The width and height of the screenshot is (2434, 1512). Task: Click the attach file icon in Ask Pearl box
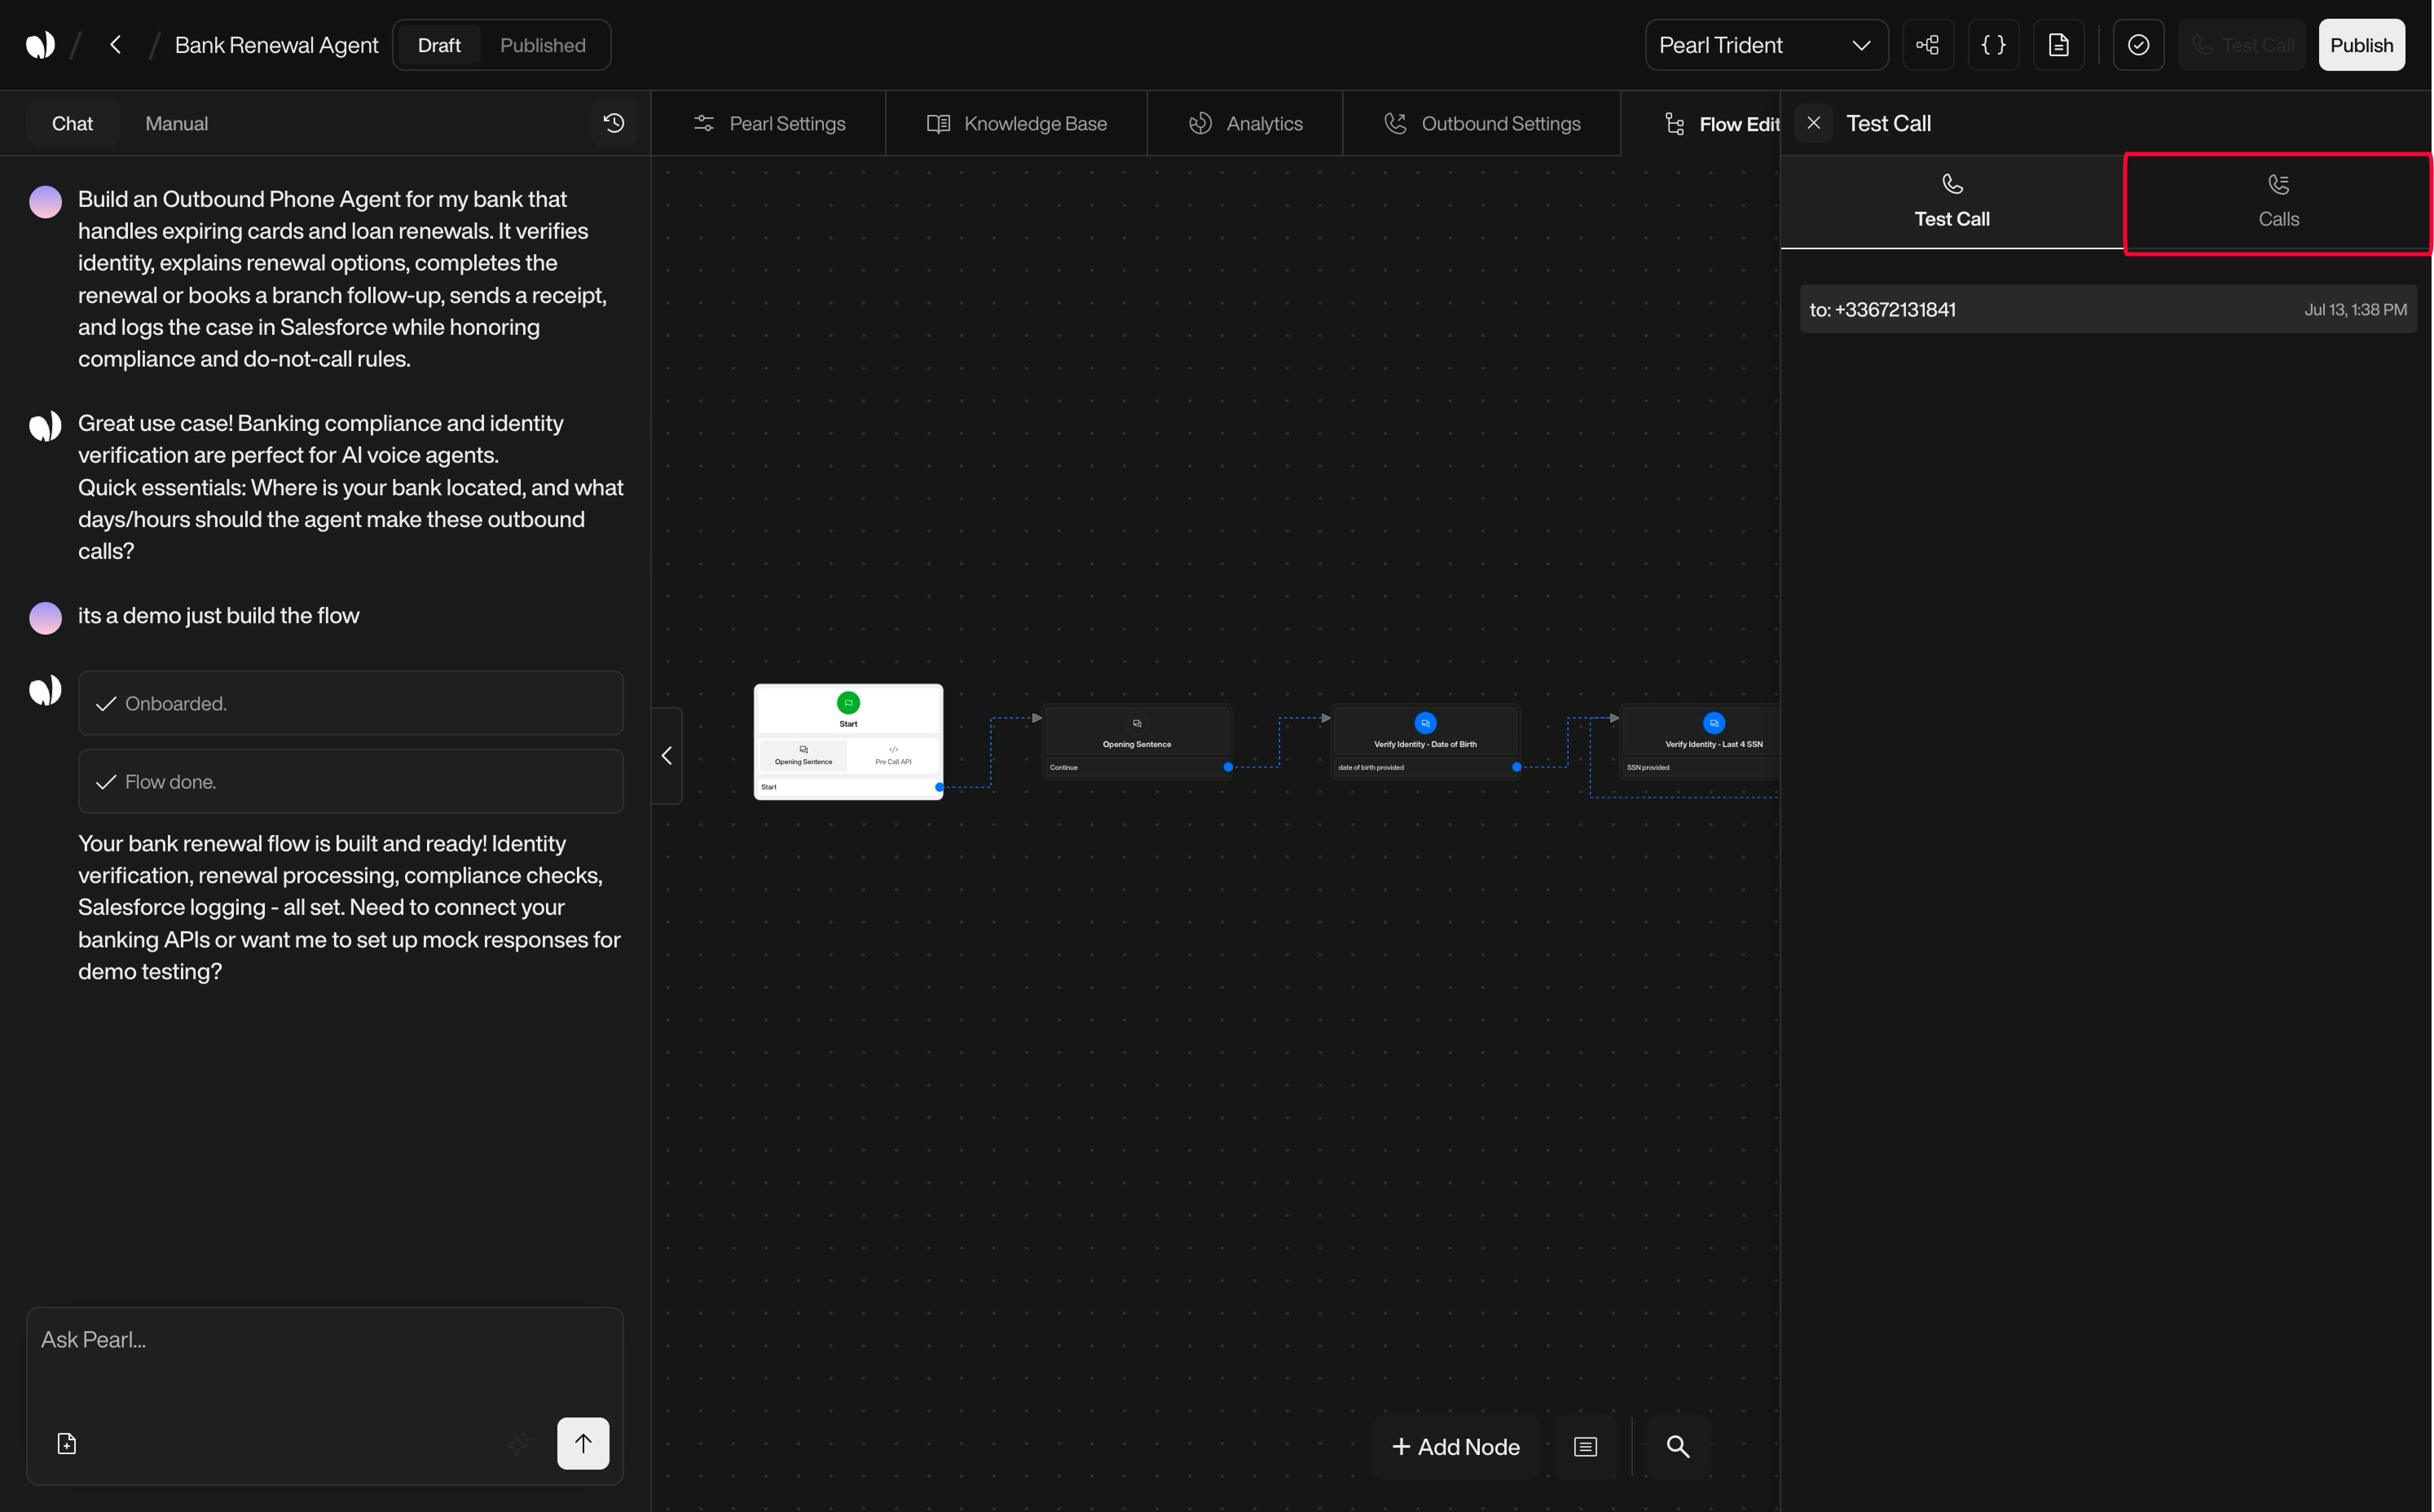coord(66,1443)
